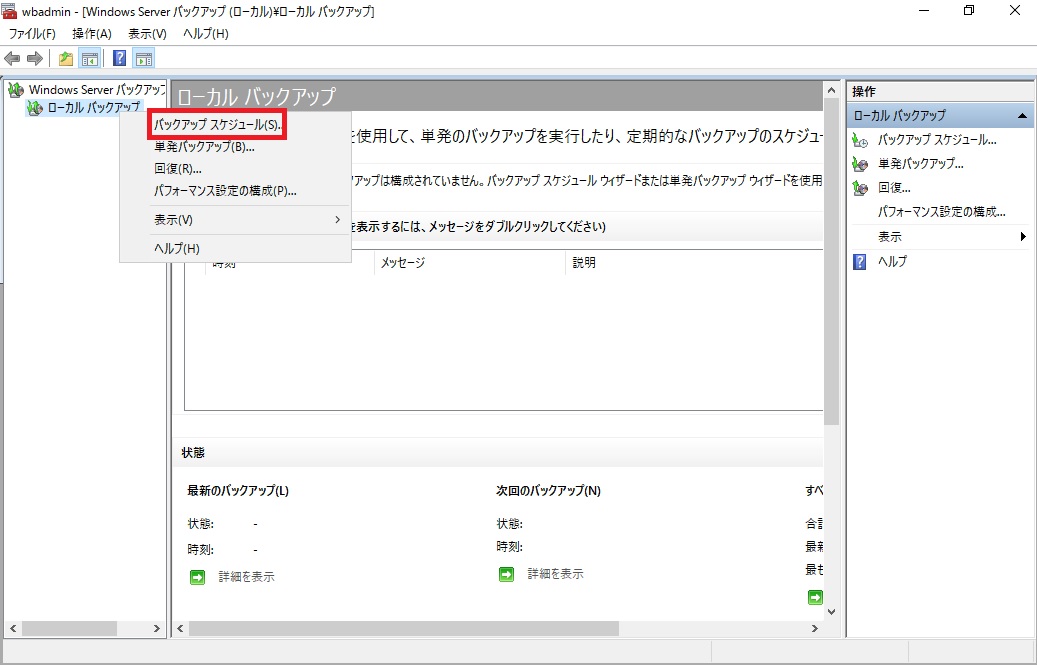Click the wbadmin app icon in title bar

click(9, 11)
